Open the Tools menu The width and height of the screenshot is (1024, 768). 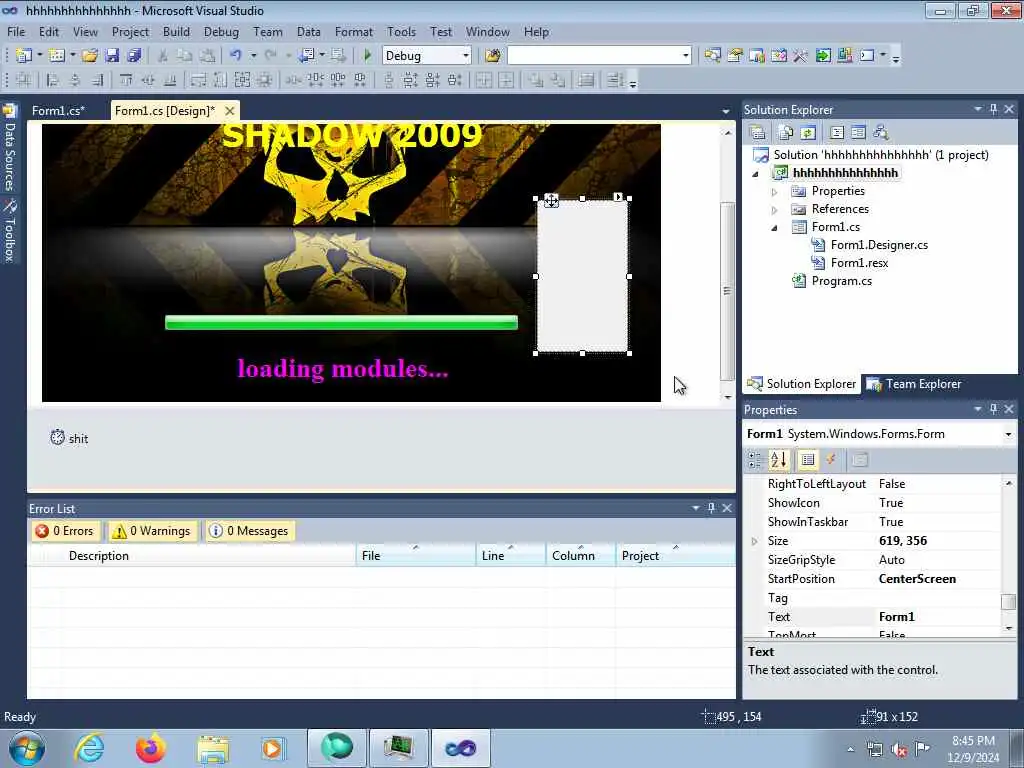pyautogui.click(x=401, y=31)
